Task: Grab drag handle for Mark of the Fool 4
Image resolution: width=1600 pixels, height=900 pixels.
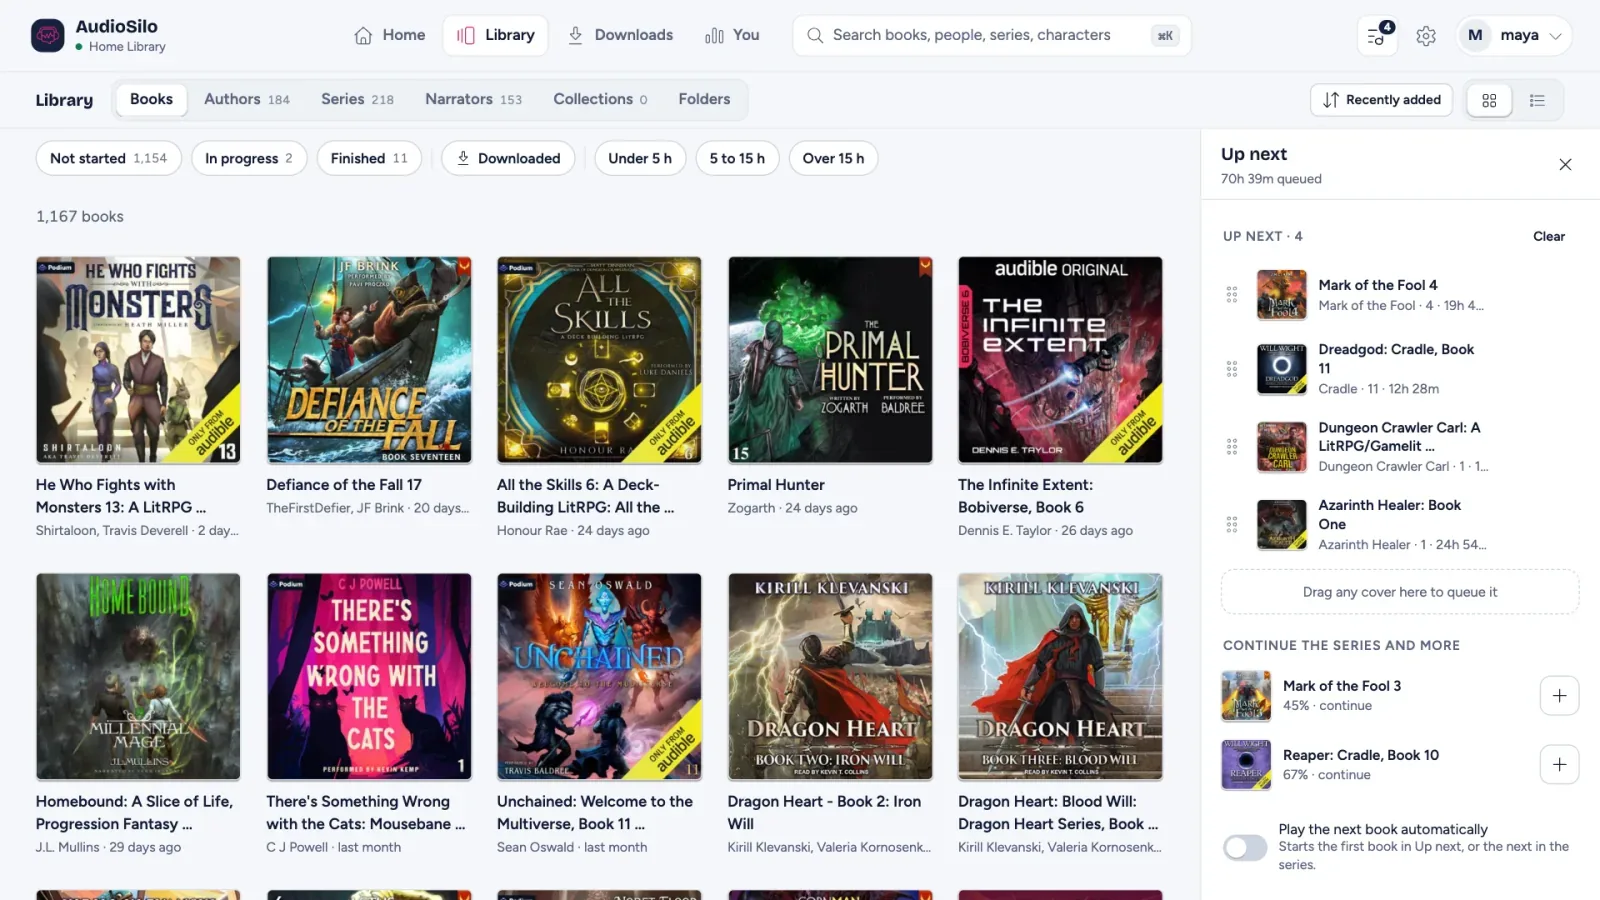Action: (x=1232, y=294)
